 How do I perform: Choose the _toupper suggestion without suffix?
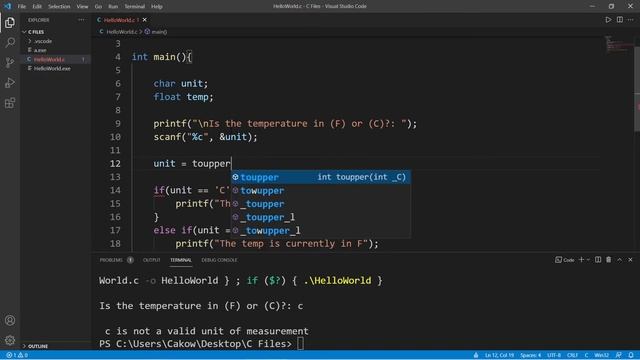coord(321,204)
